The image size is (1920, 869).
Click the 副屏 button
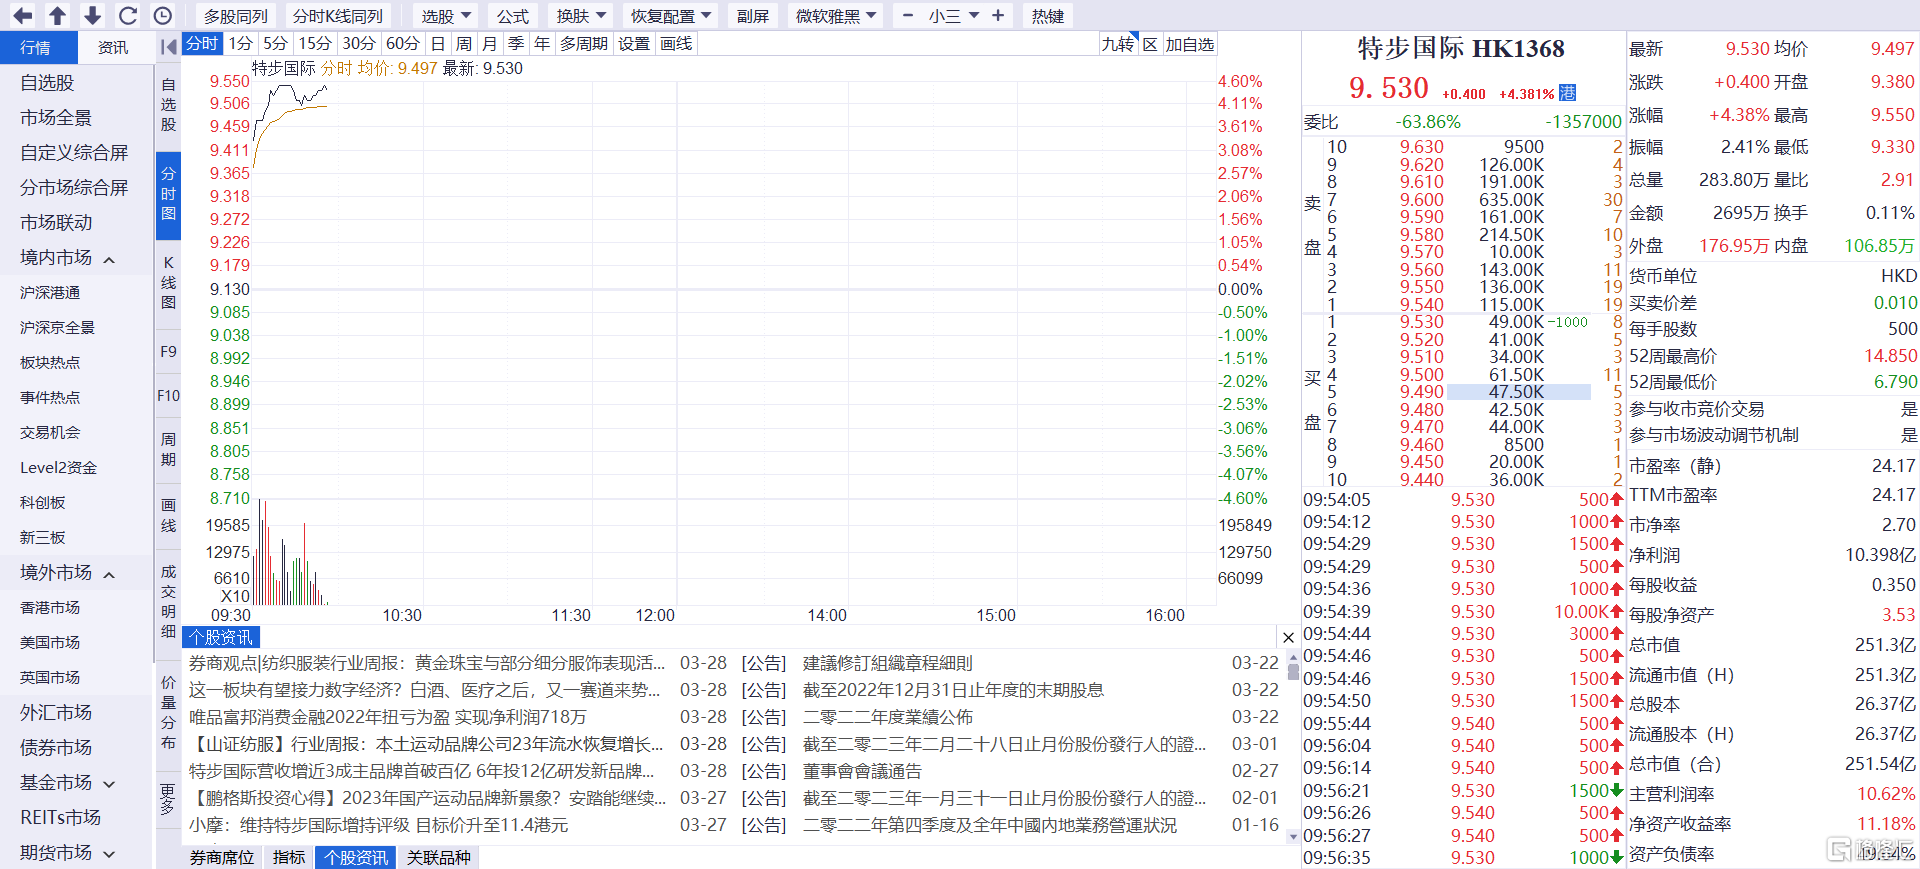pos(753,16)
